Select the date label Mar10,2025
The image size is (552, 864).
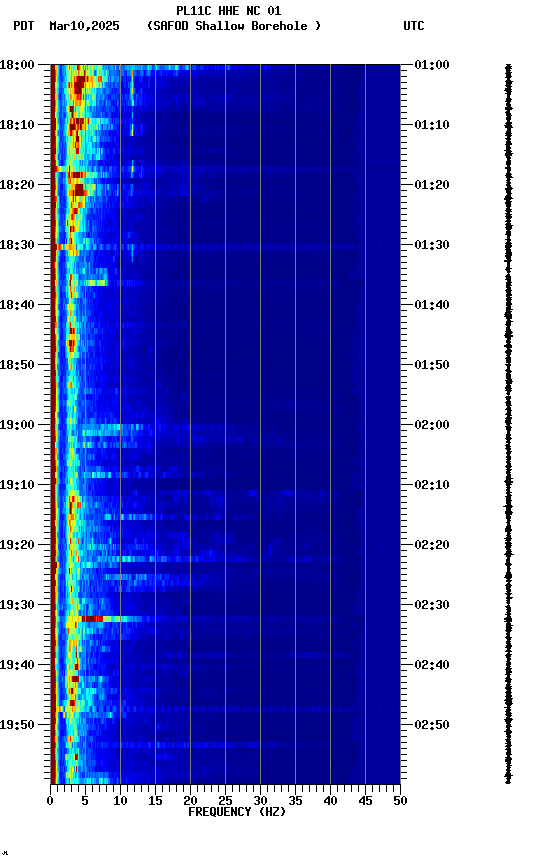84,26
